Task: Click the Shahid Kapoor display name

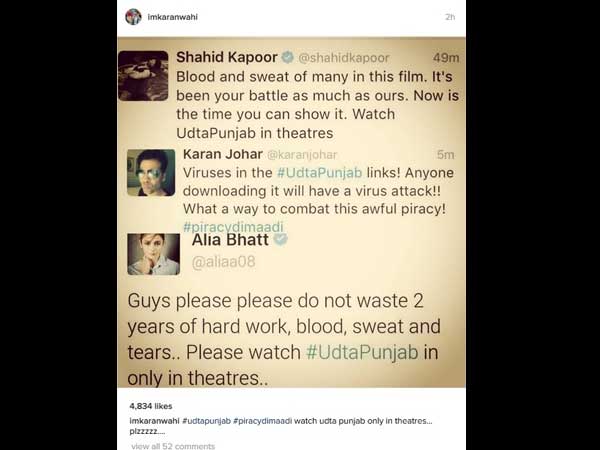Action: tap(227, 57)
